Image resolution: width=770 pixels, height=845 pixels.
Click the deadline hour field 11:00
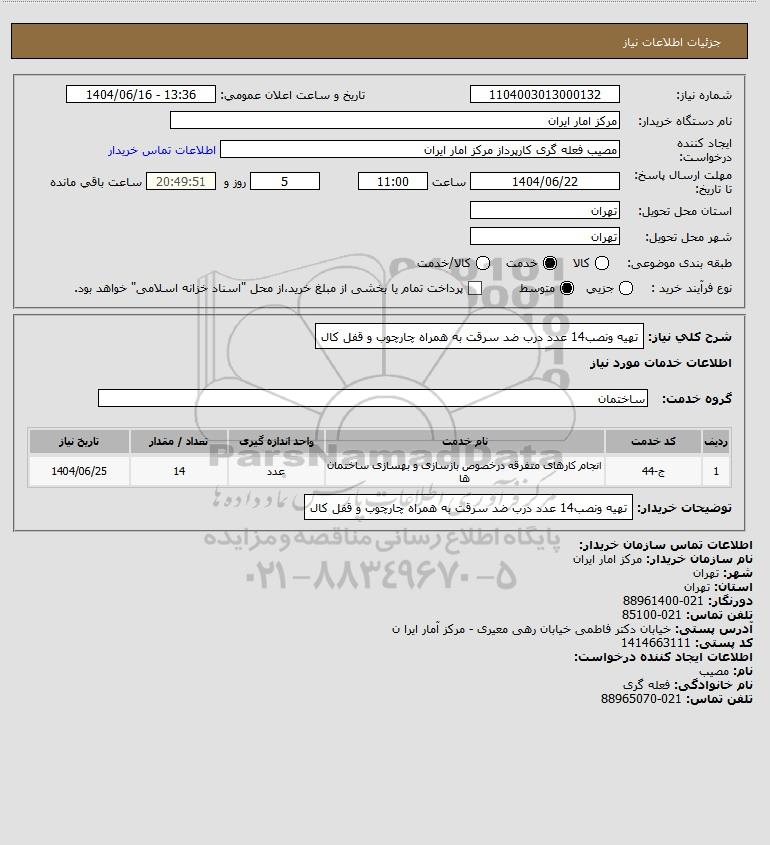pos(393,181)
